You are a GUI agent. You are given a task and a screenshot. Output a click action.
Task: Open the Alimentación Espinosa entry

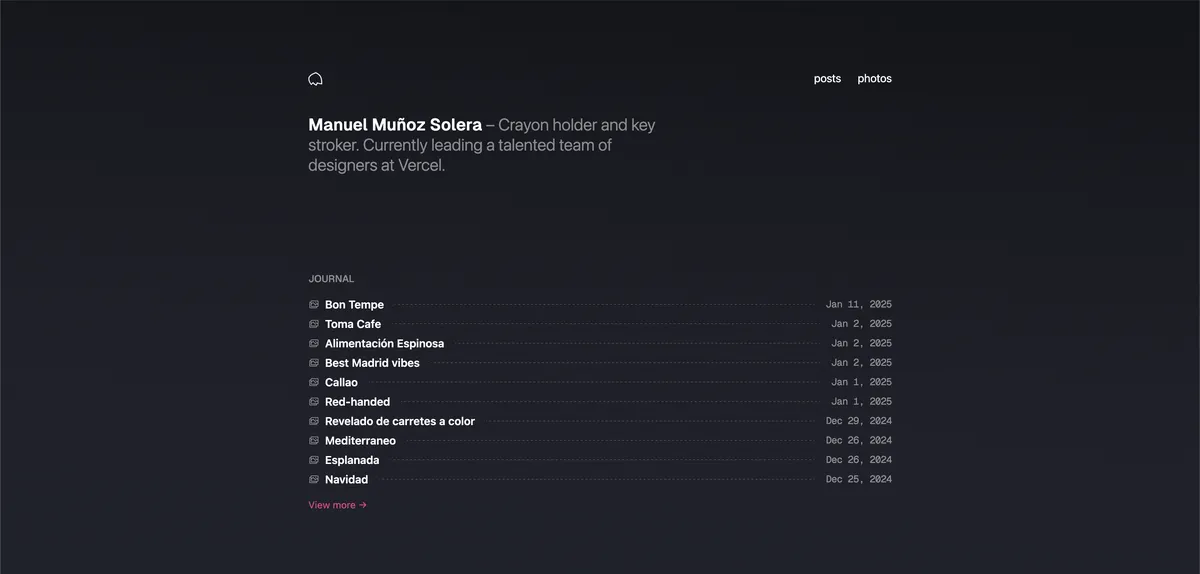pos(384,344)
